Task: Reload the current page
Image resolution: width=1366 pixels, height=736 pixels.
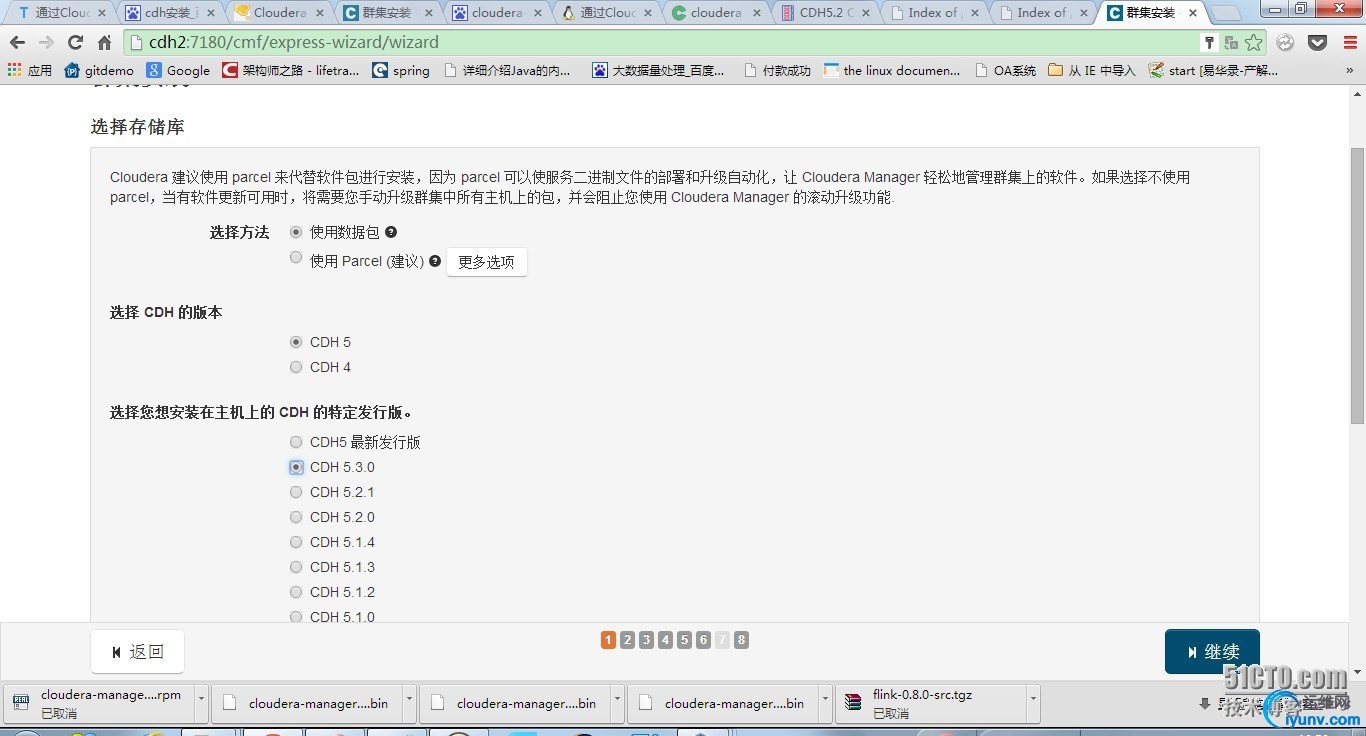Action: 75,43
